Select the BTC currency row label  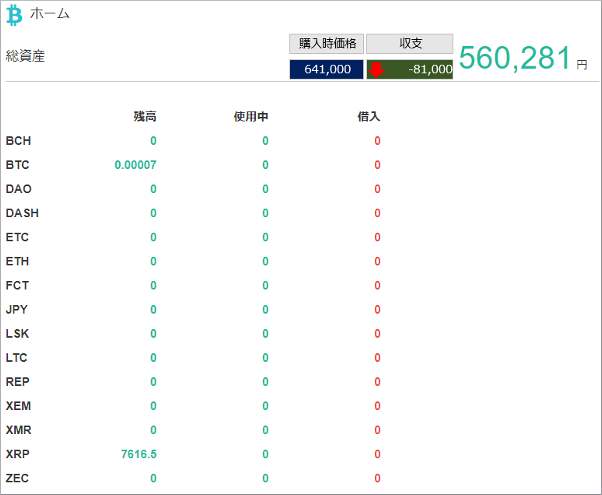pyautogui.click(x=17, y=165)
